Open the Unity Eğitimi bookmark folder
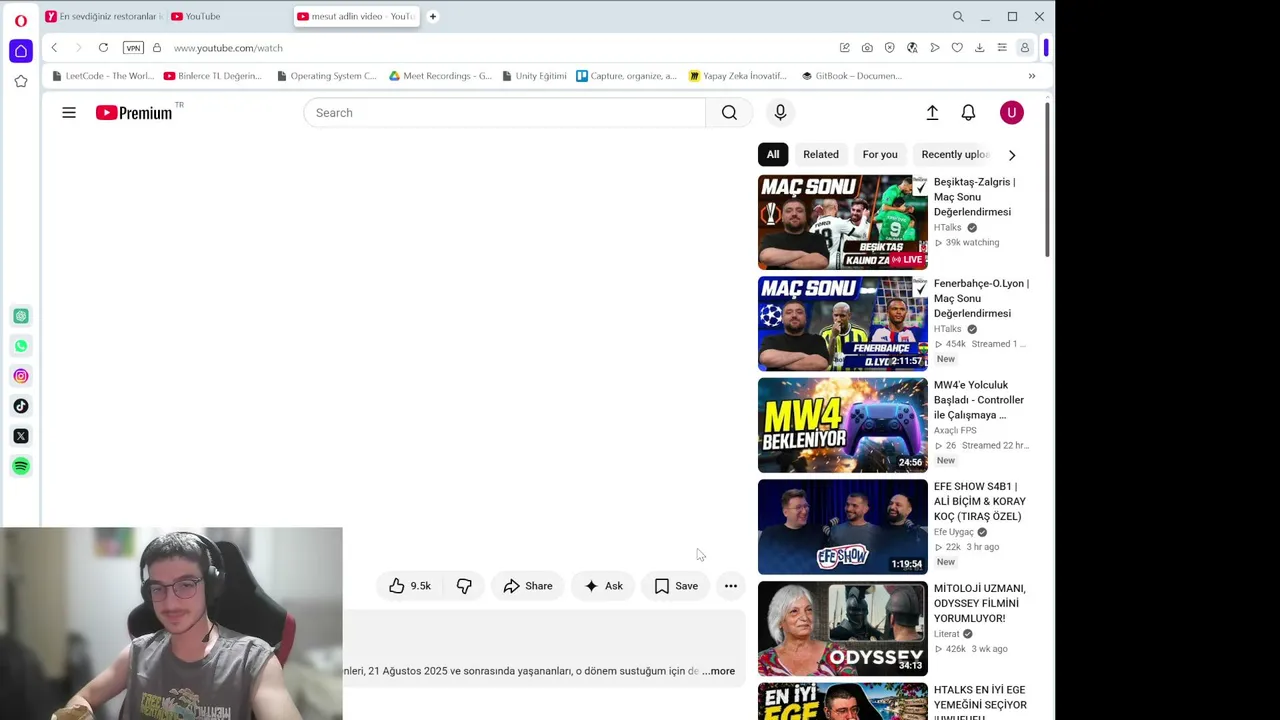The height and width of the screenshot is (720, 1280). [x=534, y=76]
